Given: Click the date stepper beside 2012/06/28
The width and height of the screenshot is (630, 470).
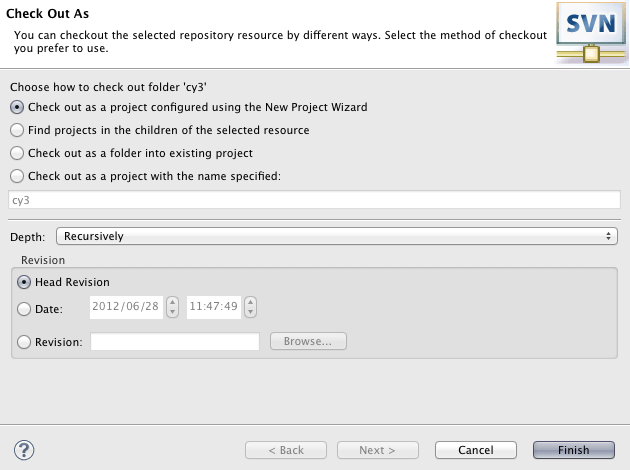Looking at the screenshot, I should pyautogui.click(x=172, y=307).
